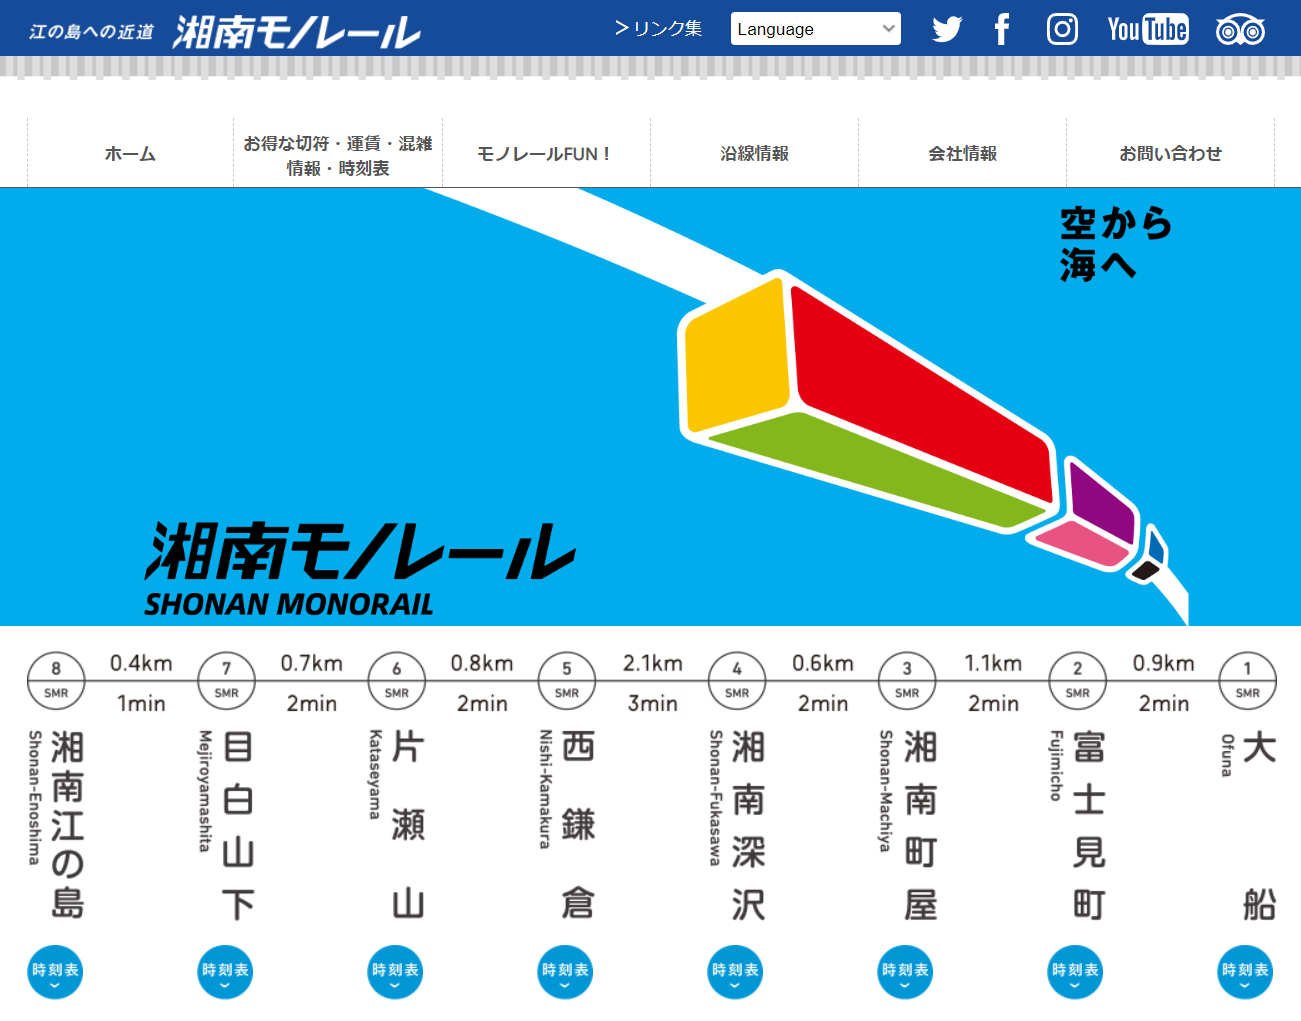
Task: Open the Instagram icon in header
Action: (1062, 29)
